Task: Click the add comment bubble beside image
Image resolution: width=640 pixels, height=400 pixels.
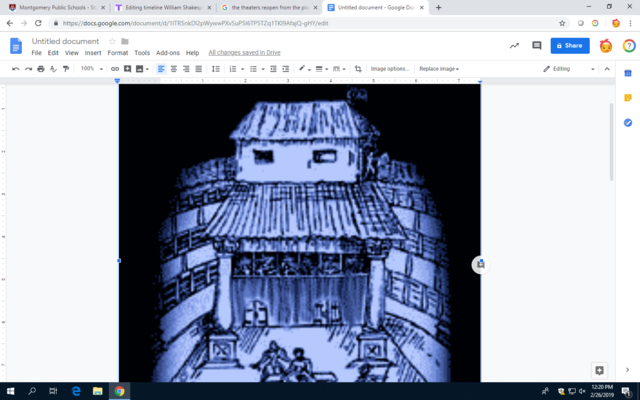Action: point(480,265)
